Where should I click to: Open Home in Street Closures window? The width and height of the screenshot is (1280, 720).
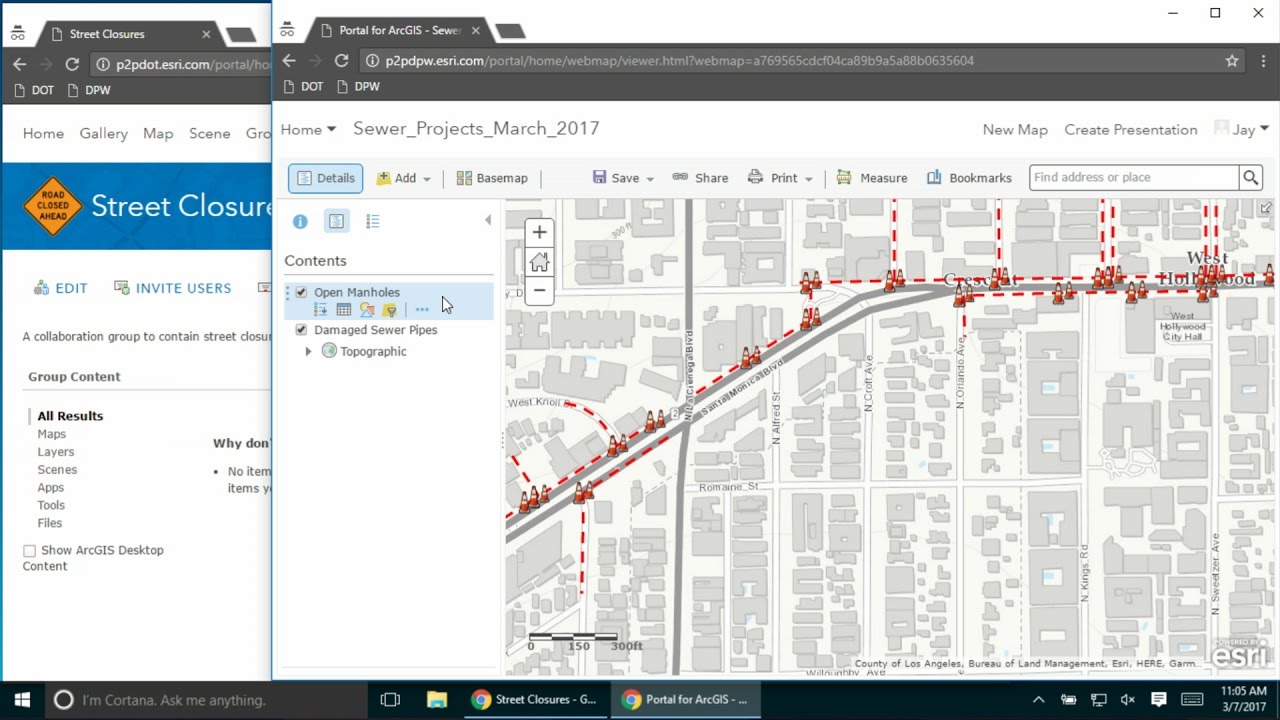43,133
